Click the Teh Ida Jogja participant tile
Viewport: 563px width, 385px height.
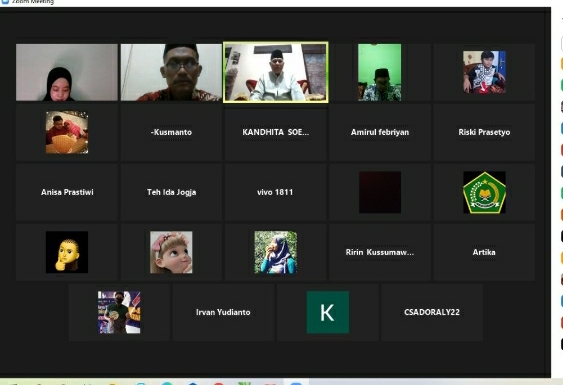click(171, 192)
